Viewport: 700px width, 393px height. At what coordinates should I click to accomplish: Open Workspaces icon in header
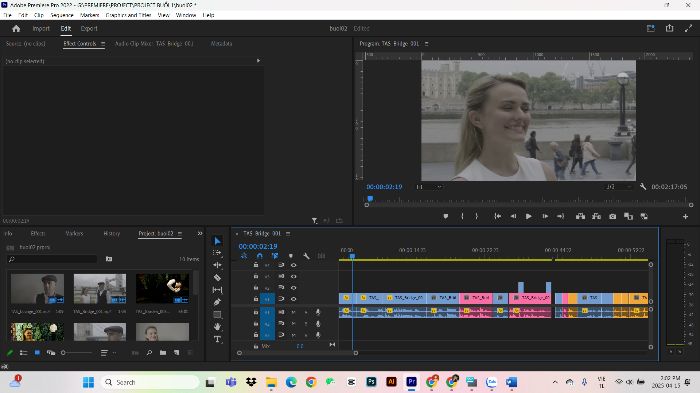pos(650,28)
